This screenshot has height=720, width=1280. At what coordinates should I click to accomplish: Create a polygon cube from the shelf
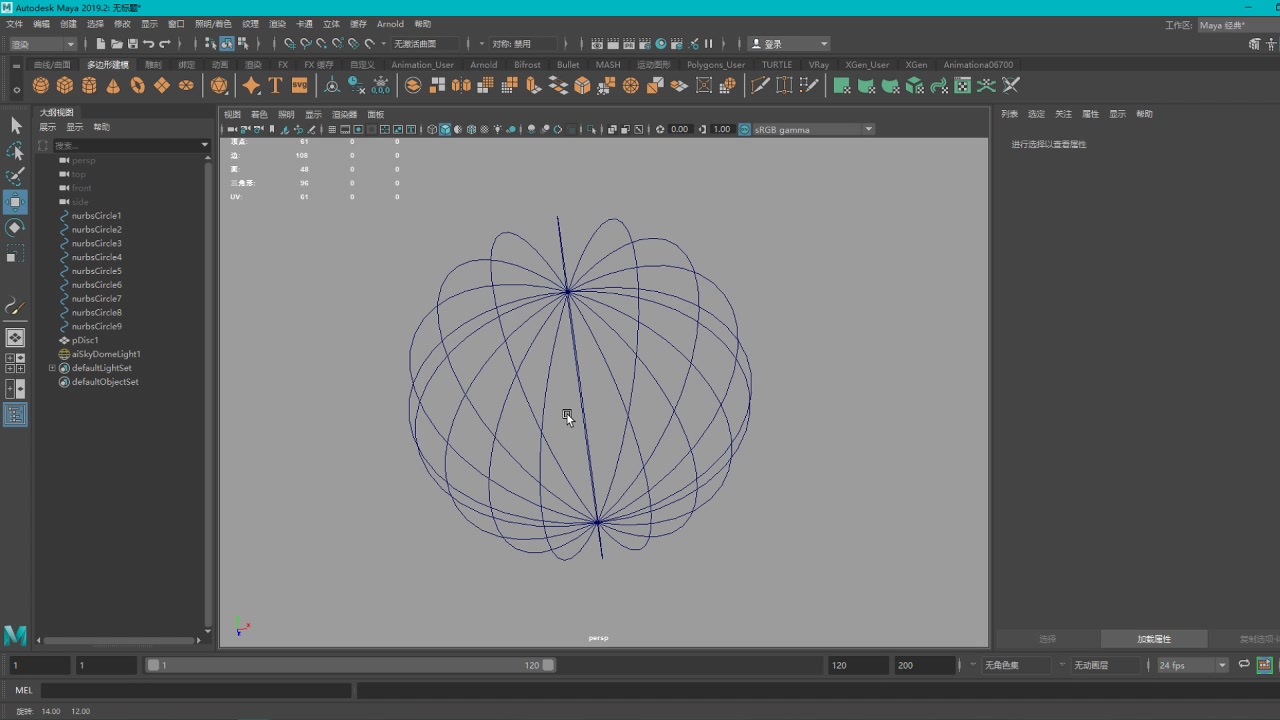[65, 86]
